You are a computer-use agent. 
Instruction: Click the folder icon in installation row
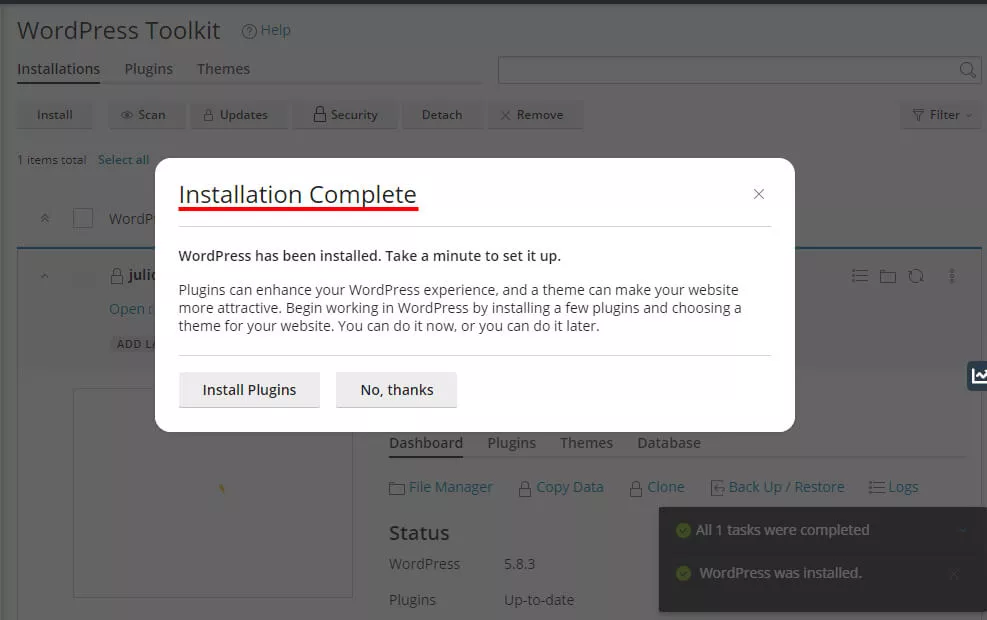(x=888, y=276)
